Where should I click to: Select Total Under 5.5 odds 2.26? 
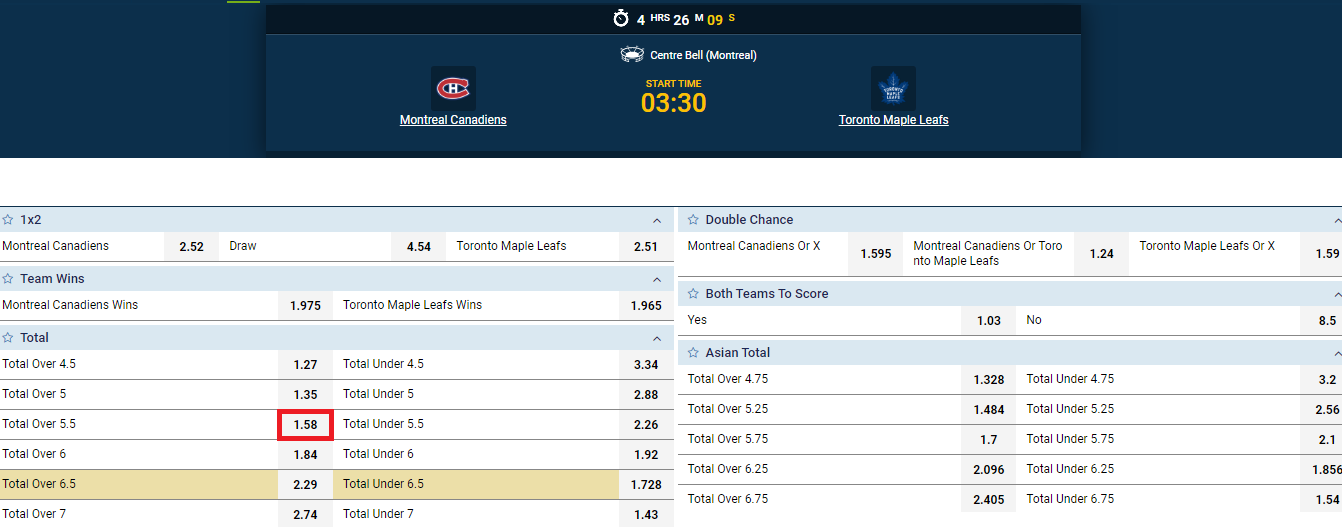[646, 425]
